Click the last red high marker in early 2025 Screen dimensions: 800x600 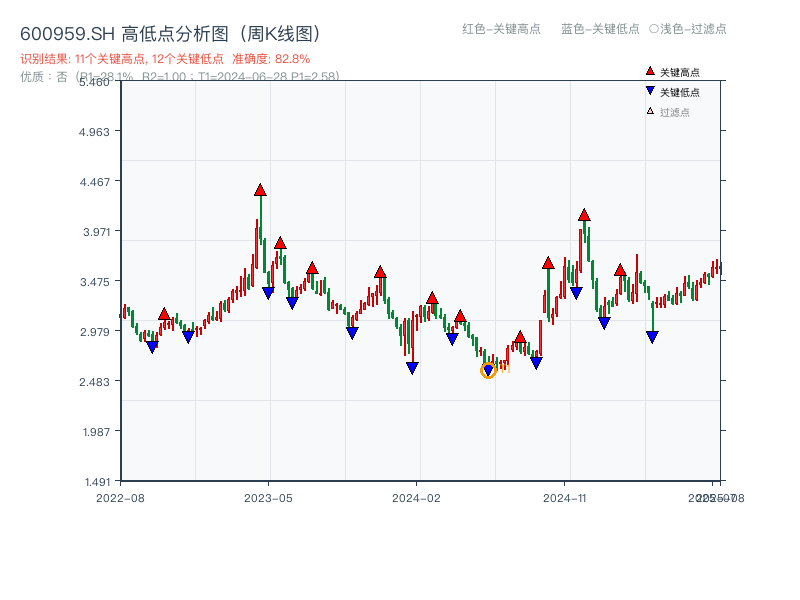620,270
